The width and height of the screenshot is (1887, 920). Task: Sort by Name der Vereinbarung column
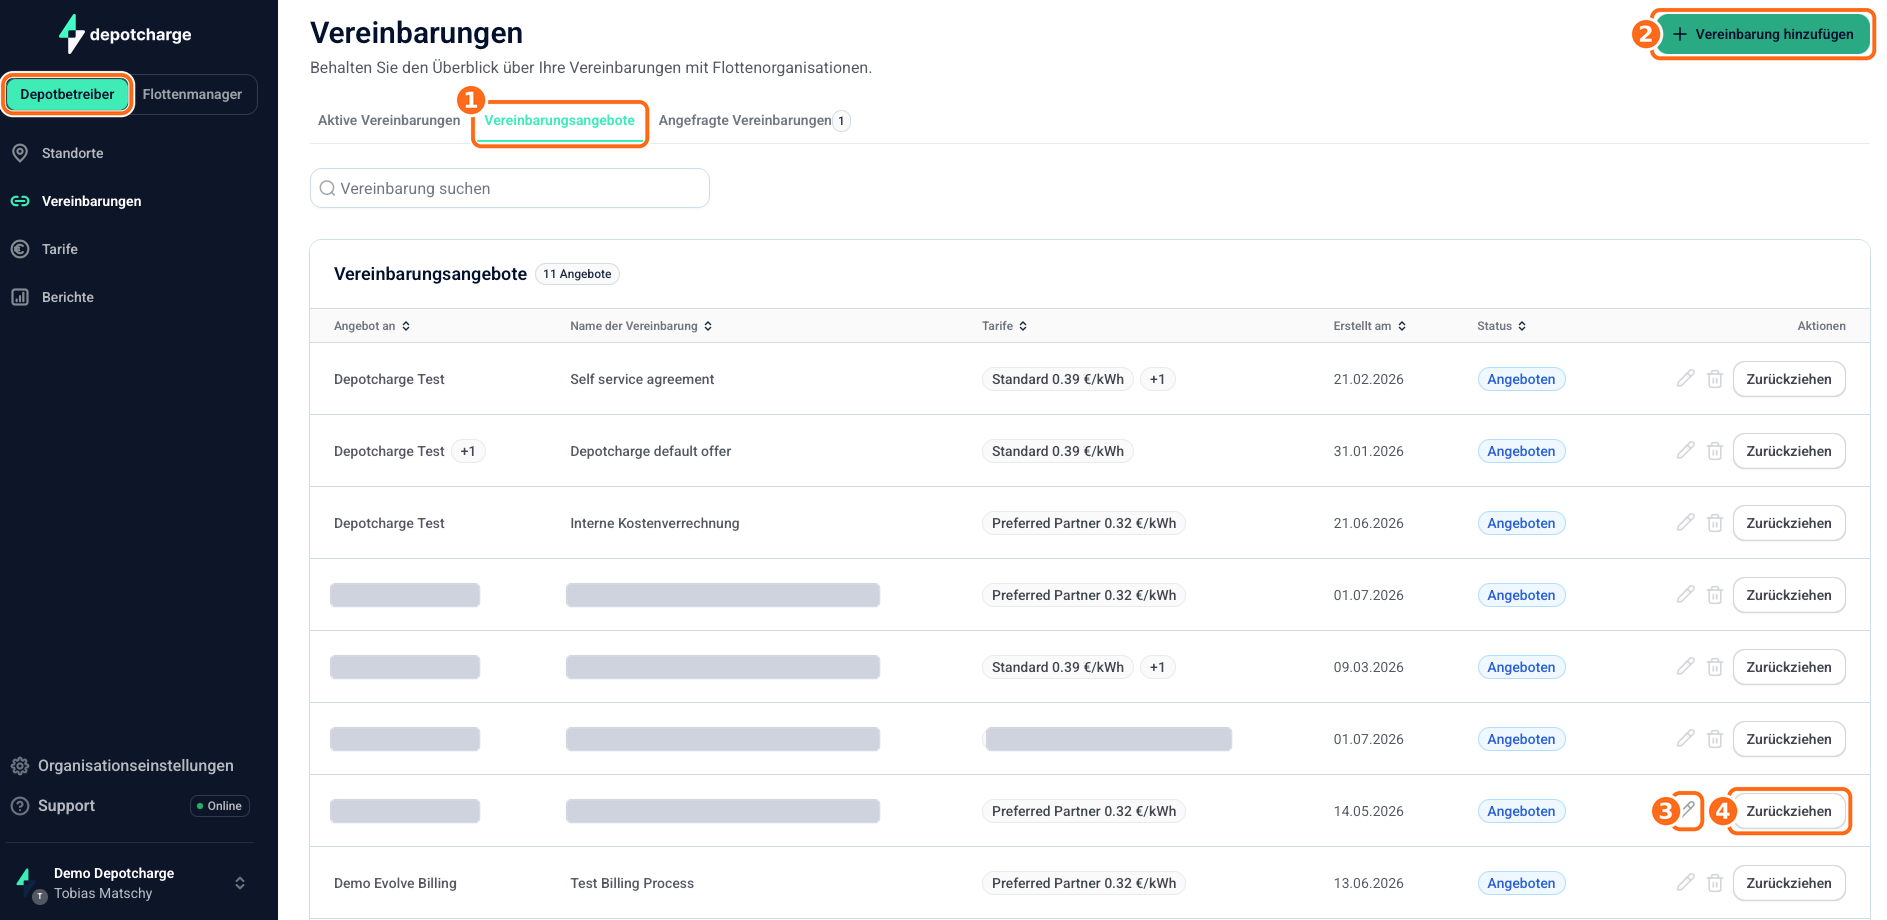641,326
